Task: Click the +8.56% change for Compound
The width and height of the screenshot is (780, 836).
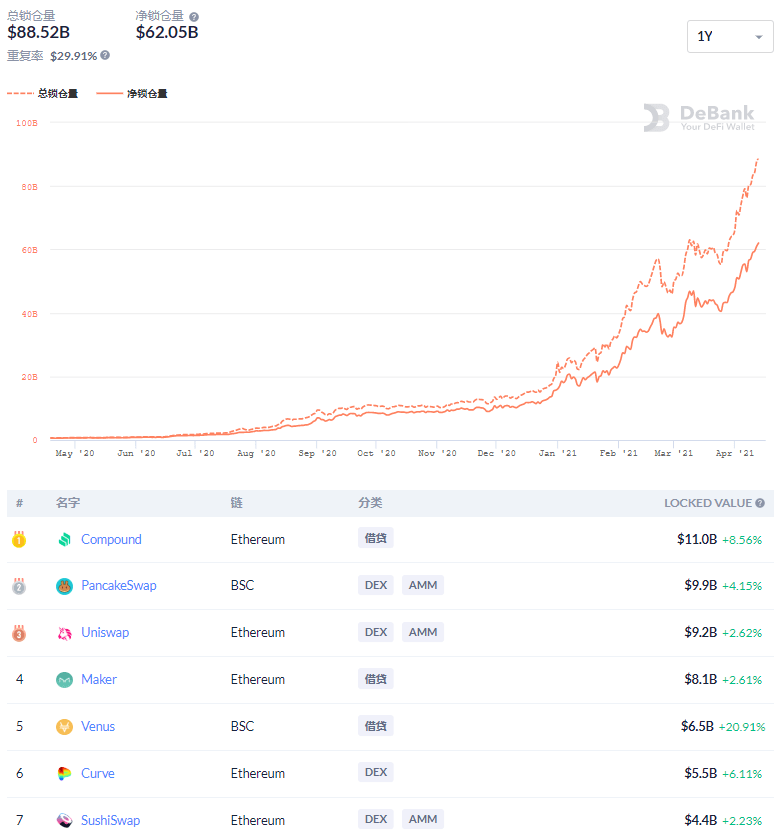Action: coord(742,540)
